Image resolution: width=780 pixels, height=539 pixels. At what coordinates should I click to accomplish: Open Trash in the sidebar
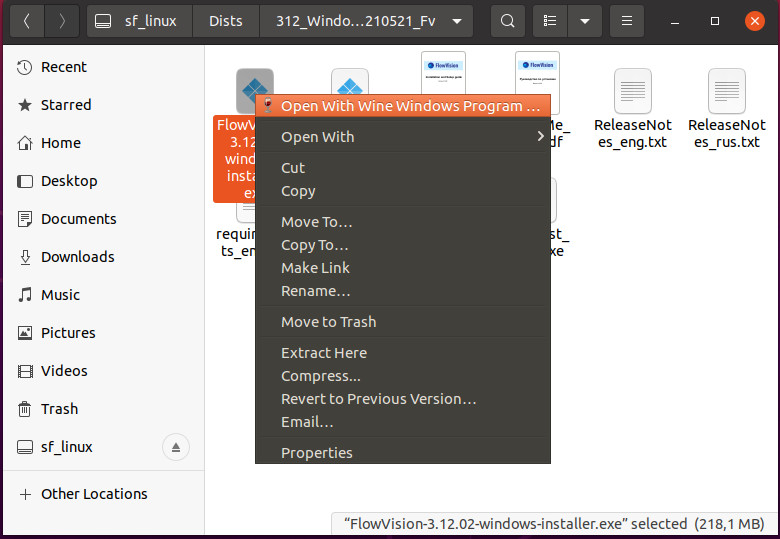pos(103,409)
